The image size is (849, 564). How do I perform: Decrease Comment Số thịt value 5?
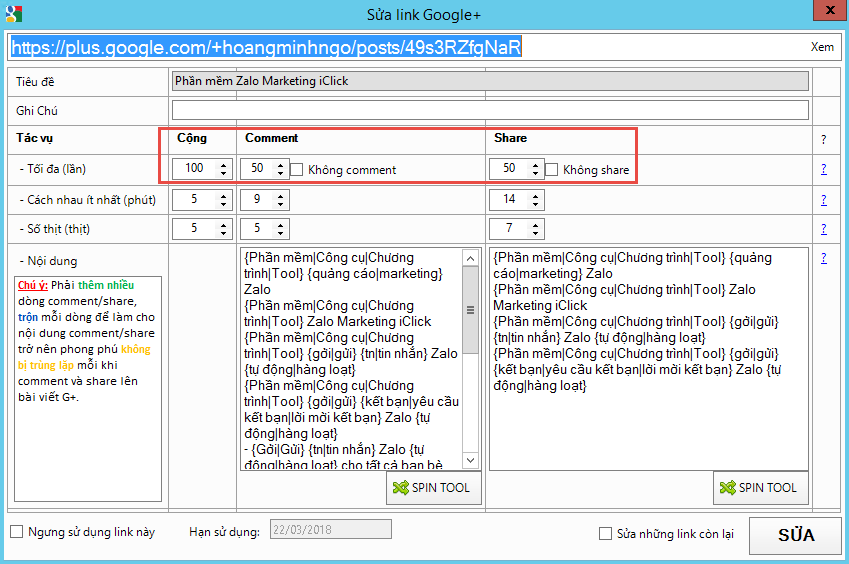pos(280,233)
